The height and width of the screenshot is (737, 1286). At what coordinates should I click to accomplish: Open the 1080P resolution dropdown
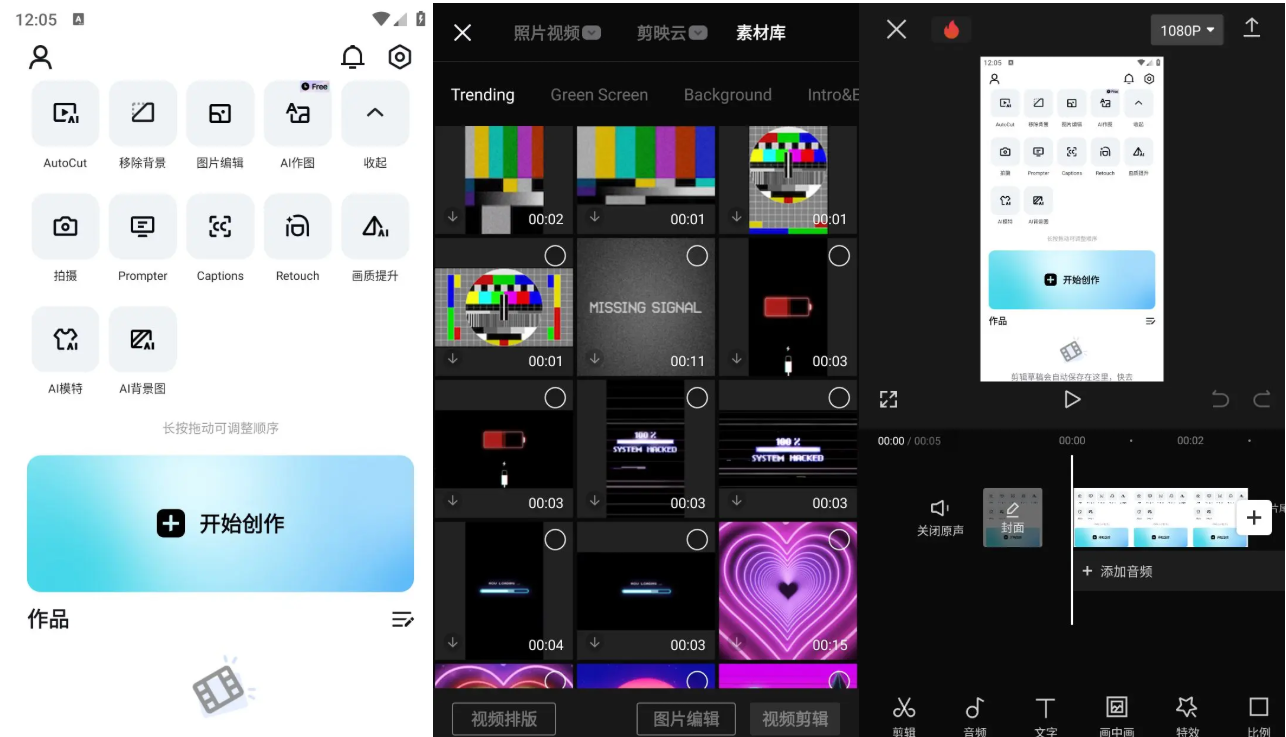tap(1186, 30)
